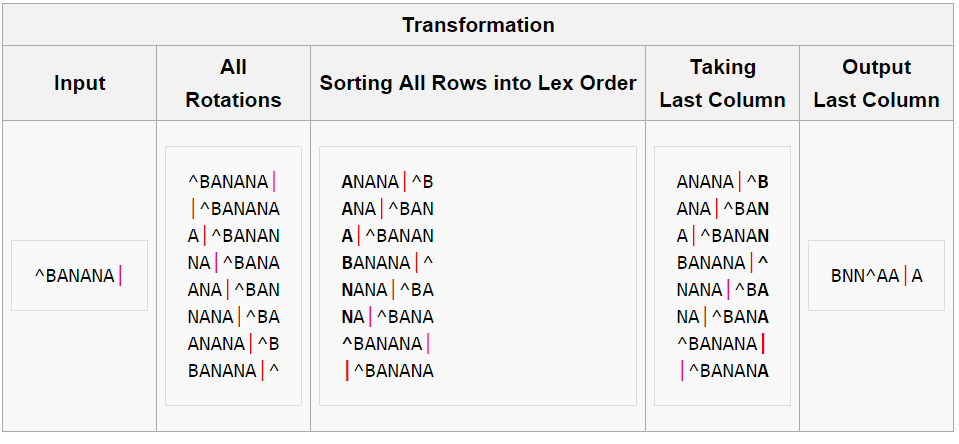Click the NA|^BANA row in the sorted rows column
This screenshot has width=959, height=444.
point(387,316)
